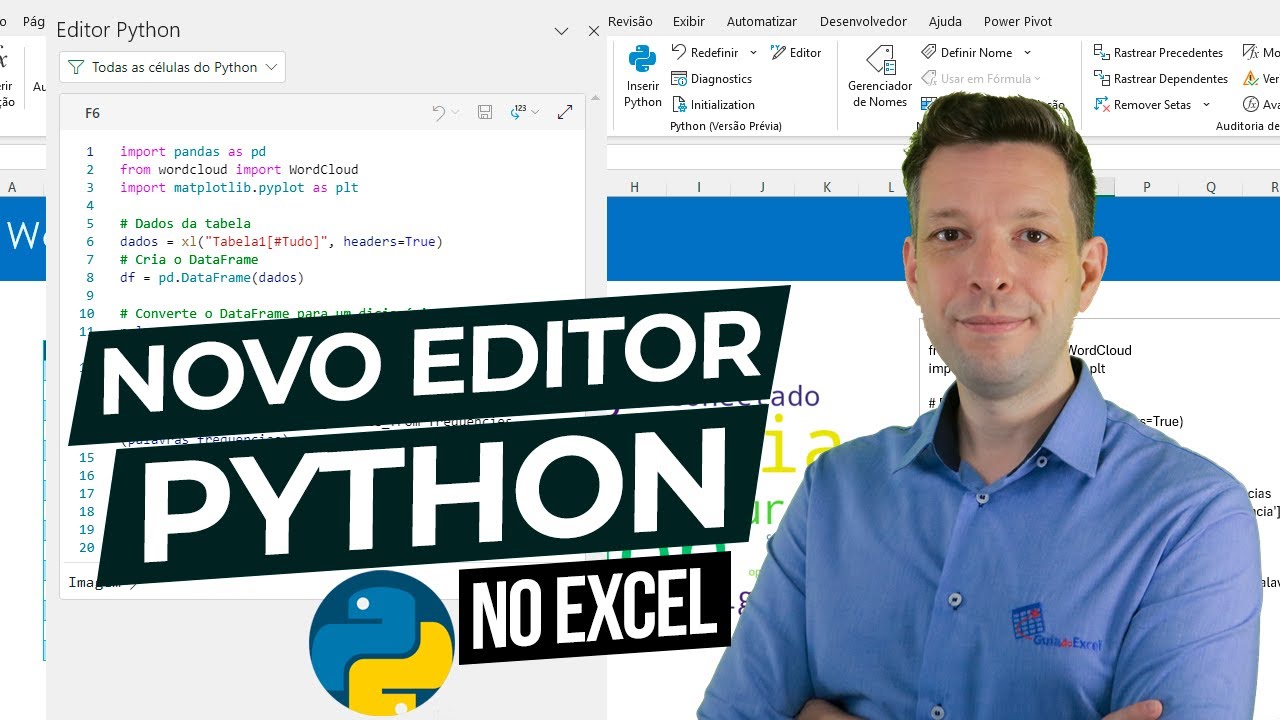Expand the undo history dropdown arrow

click(455, 113)
